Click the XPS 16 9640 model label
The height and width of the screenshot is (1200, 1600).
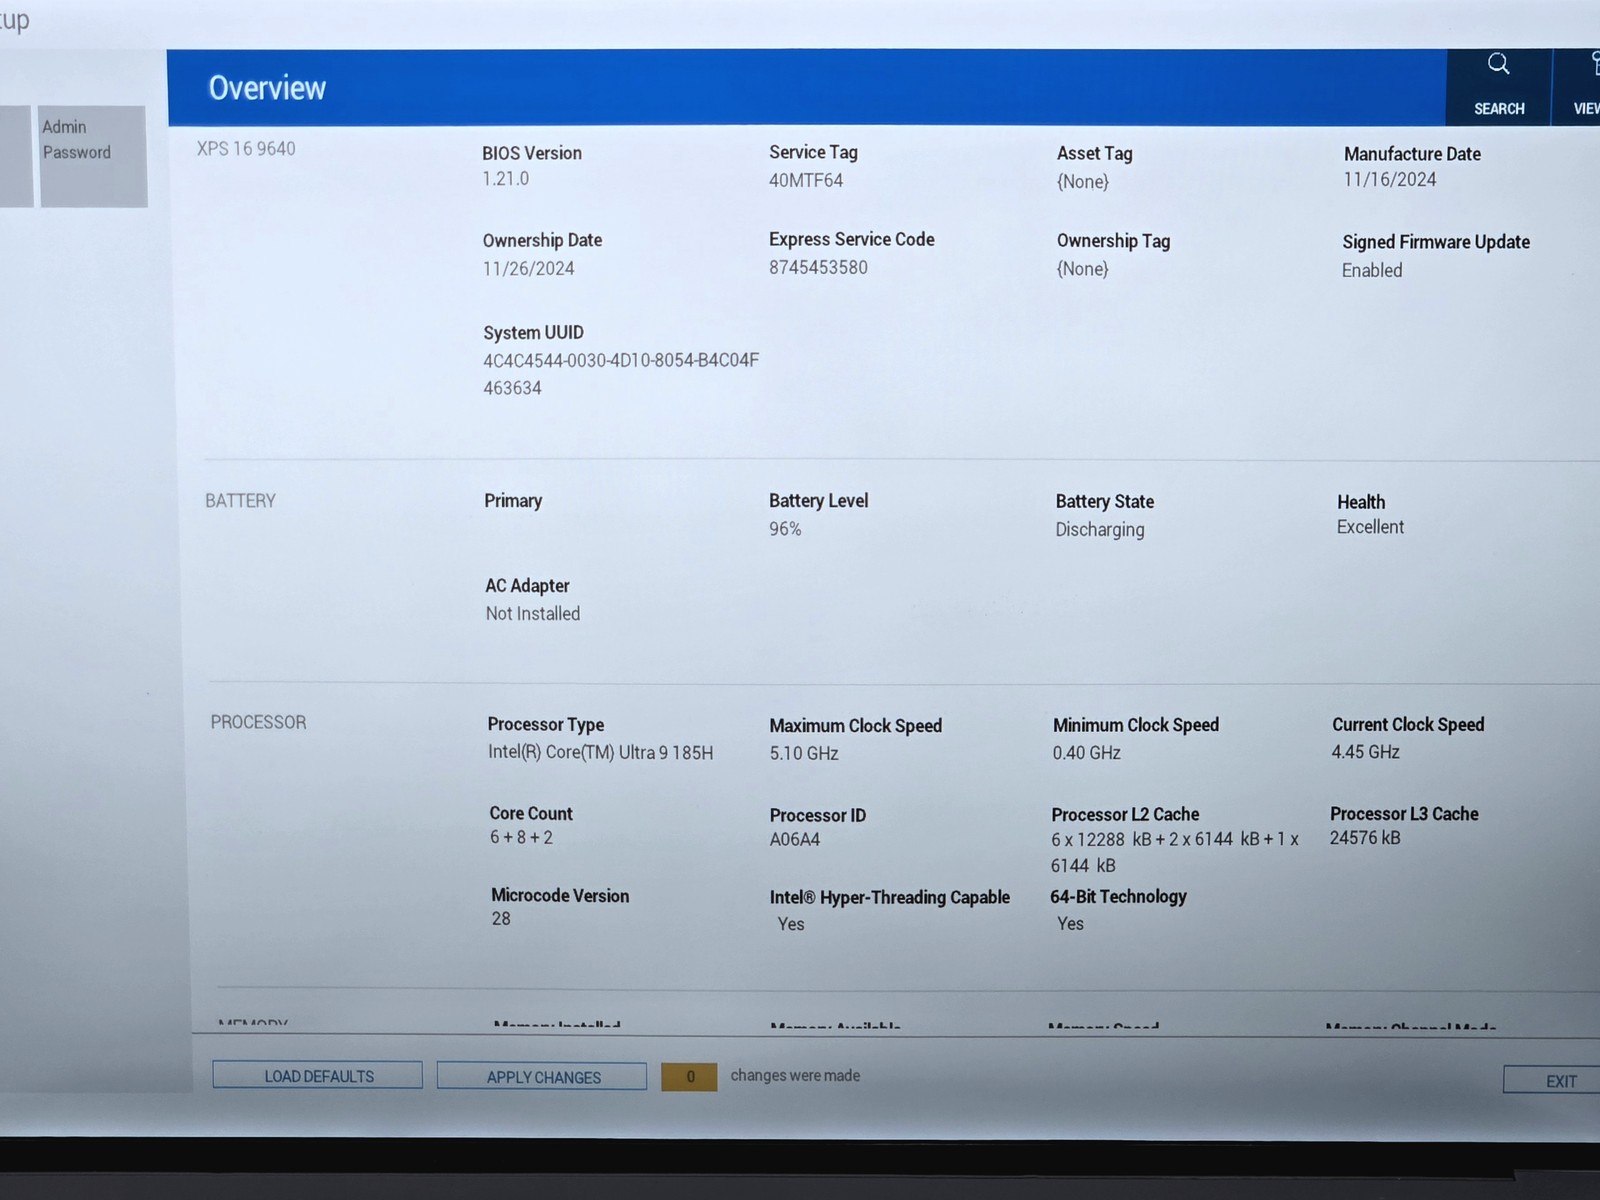pos(246,149)
